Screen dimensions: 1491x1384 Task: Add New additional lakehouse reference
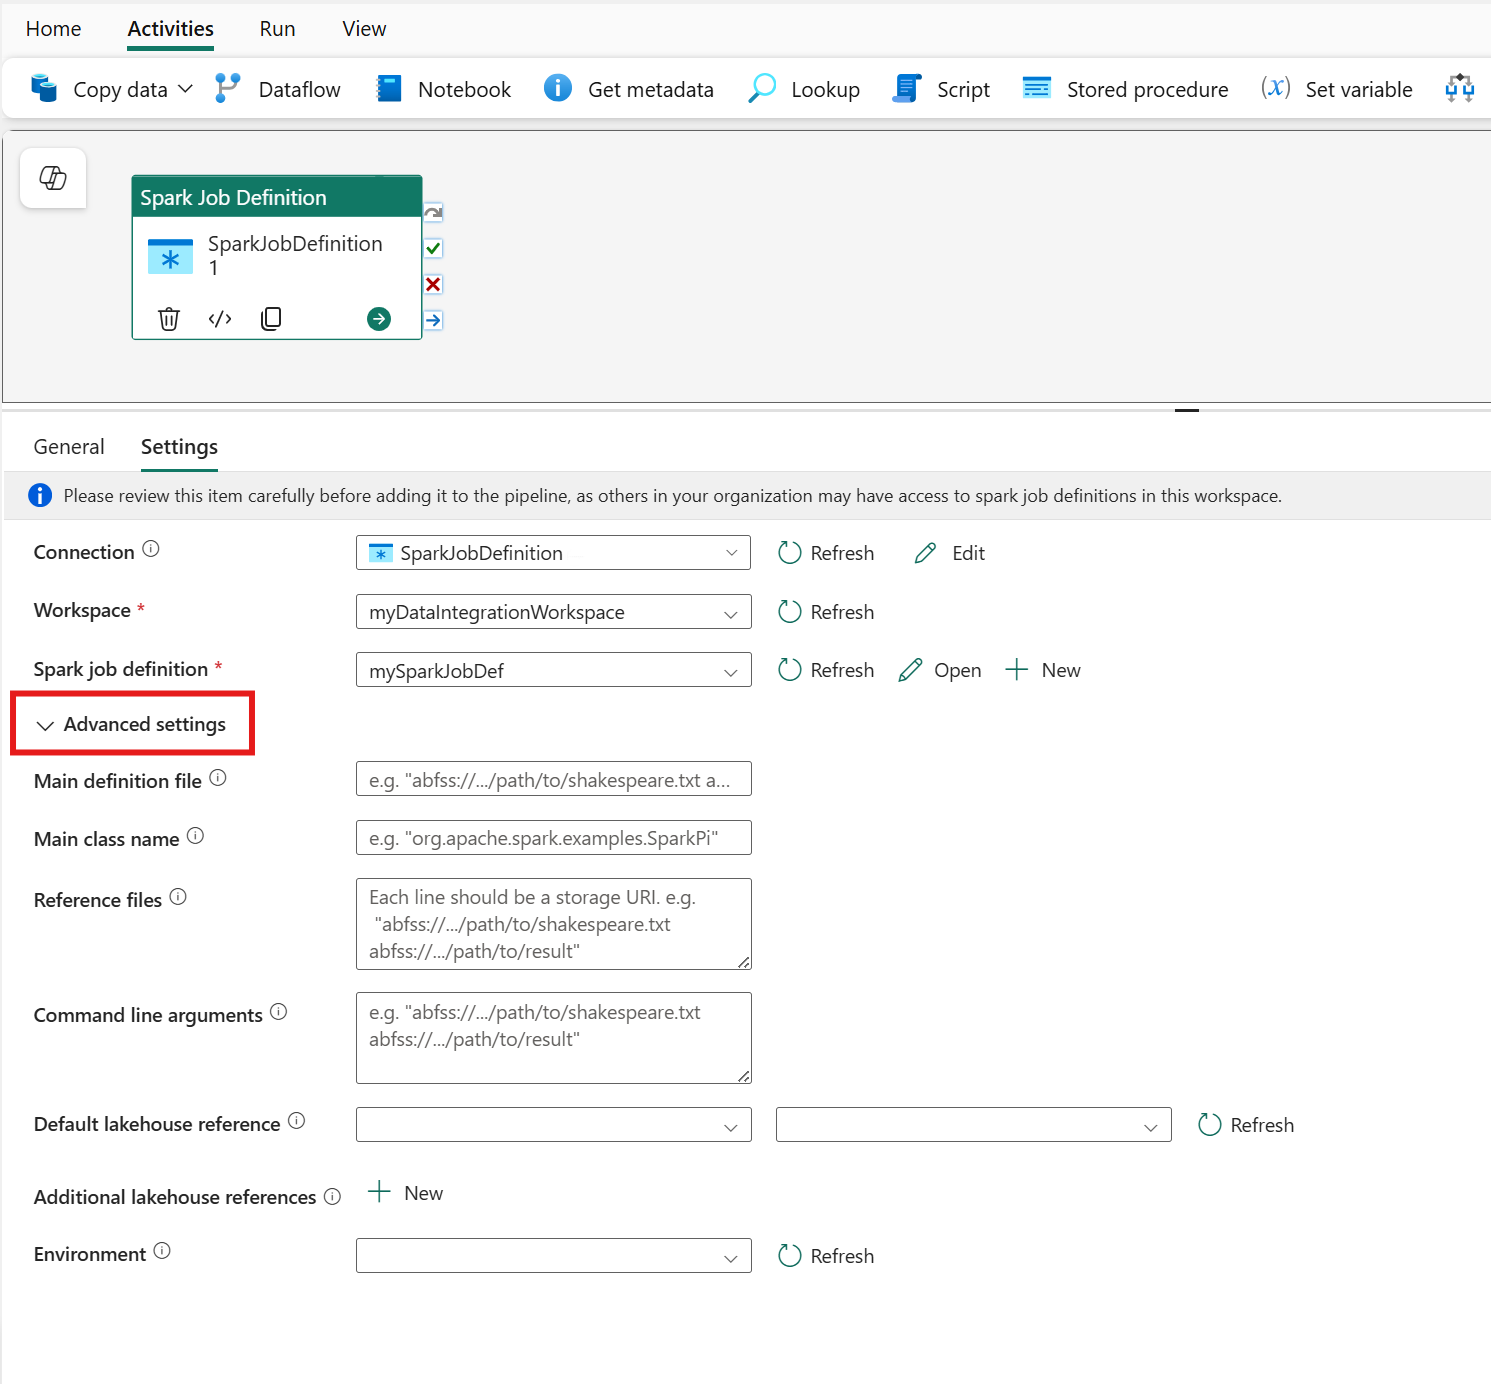coord(406,1193)
